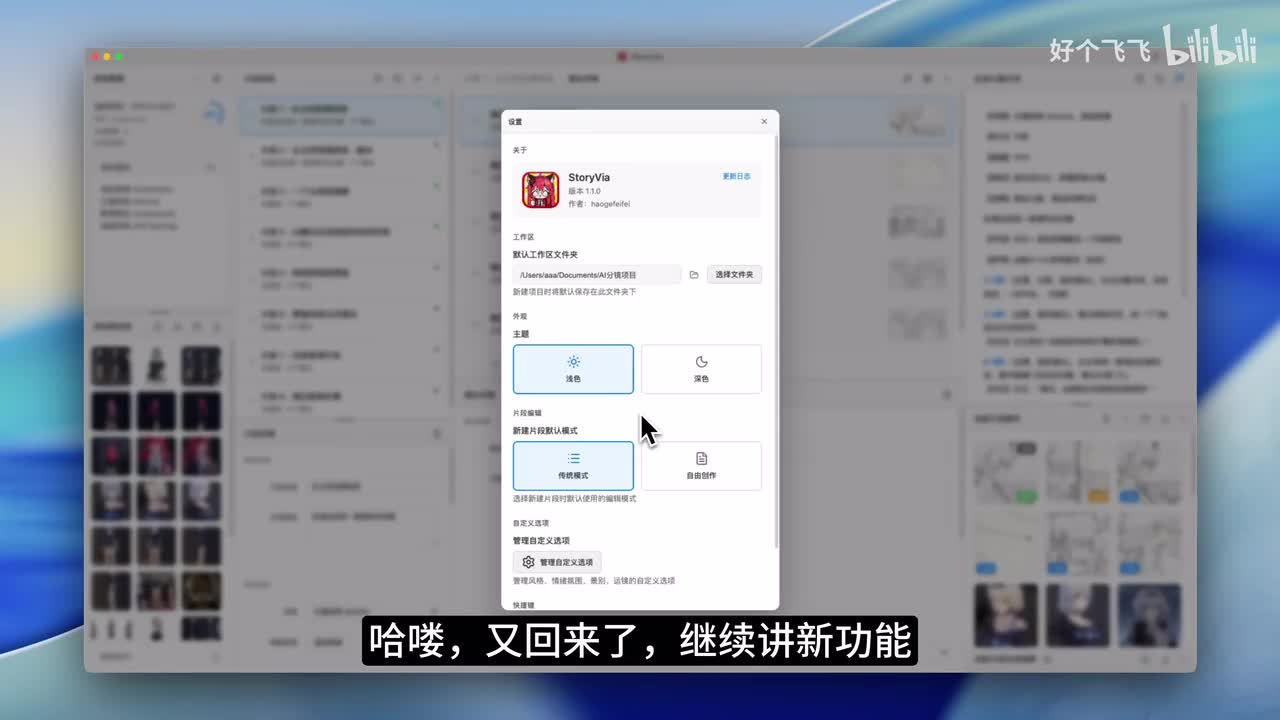Open folder icon beside the workspace path

(694, 274)
